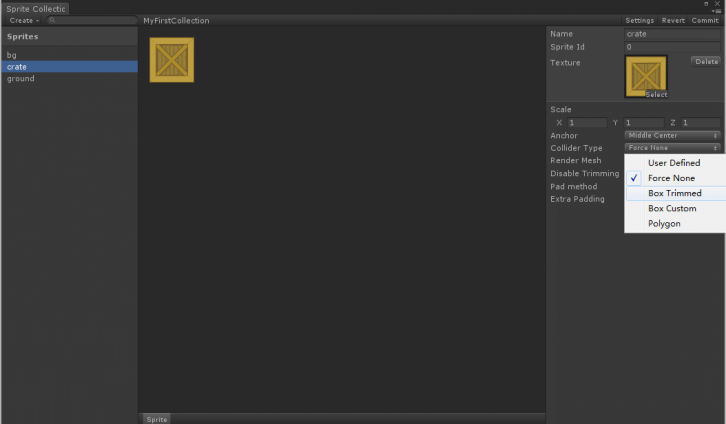Open the Create dropdown menu
The width and height of the screenshot is (726, 424).
tap(24, 20)
